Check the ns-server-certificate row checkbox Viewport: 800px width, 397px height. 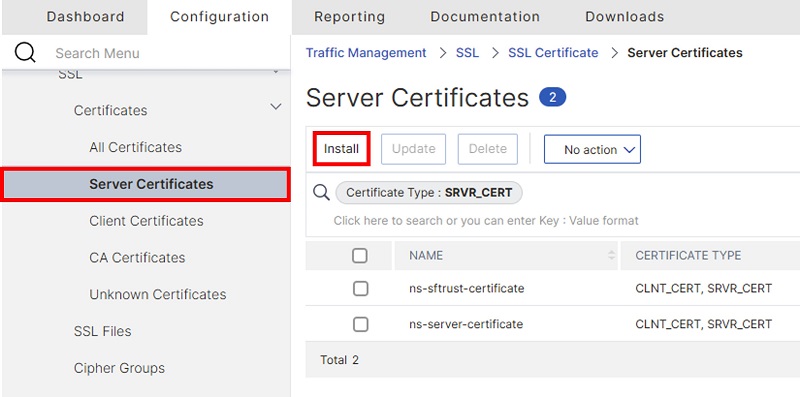coord(360,324)
